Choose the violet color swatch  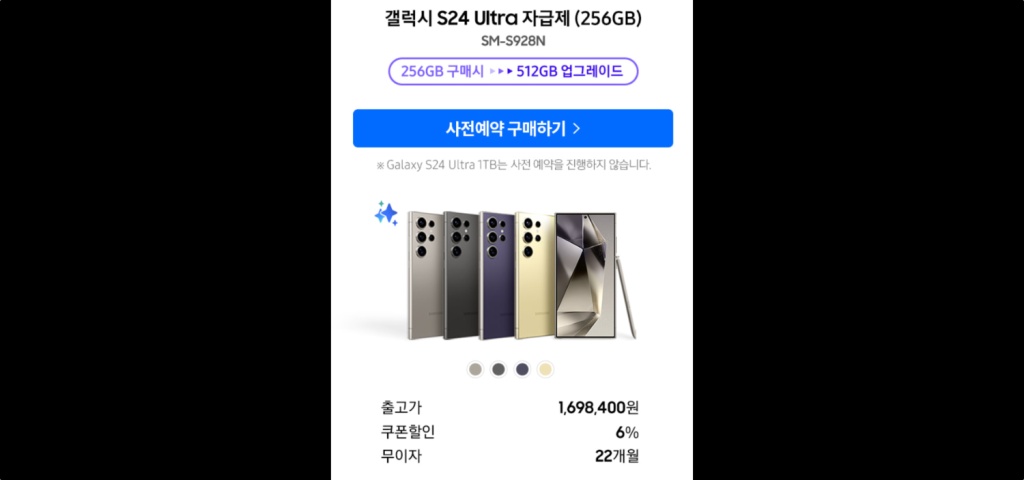(522, 370)
